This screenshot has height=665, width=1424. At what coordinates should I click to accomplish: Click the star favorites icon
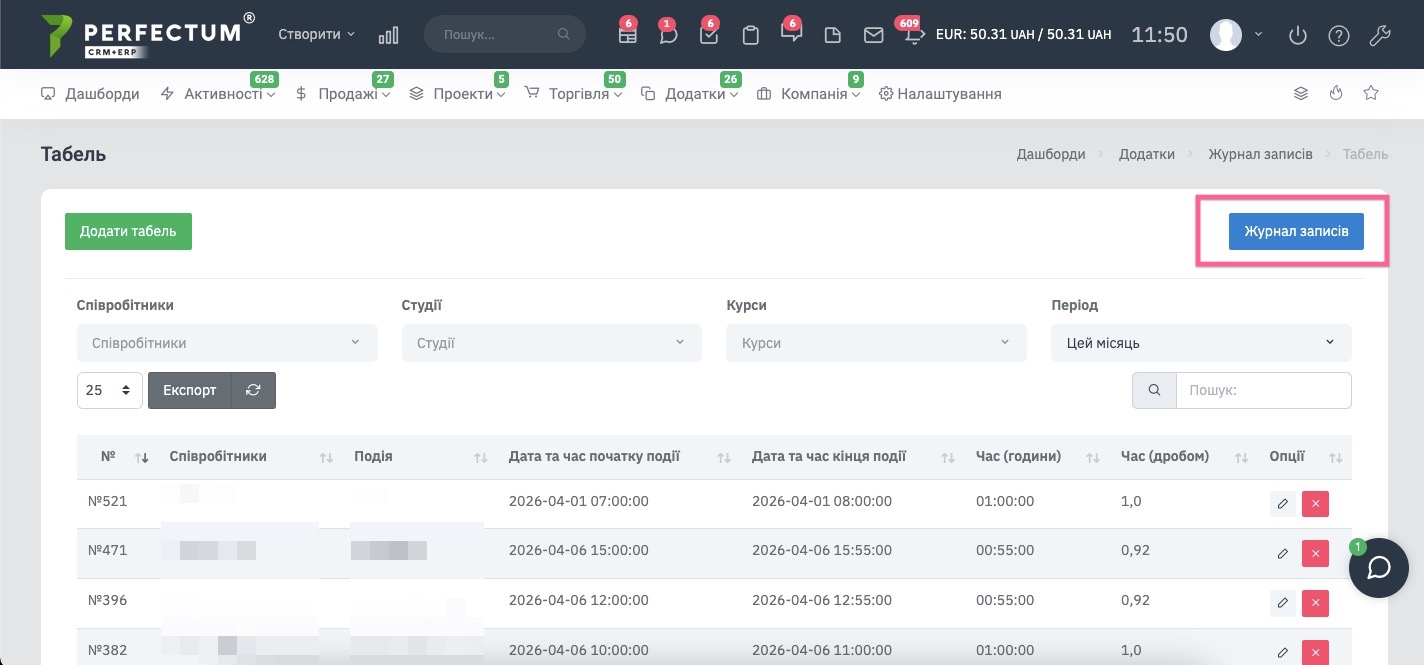coord(1371,93)
